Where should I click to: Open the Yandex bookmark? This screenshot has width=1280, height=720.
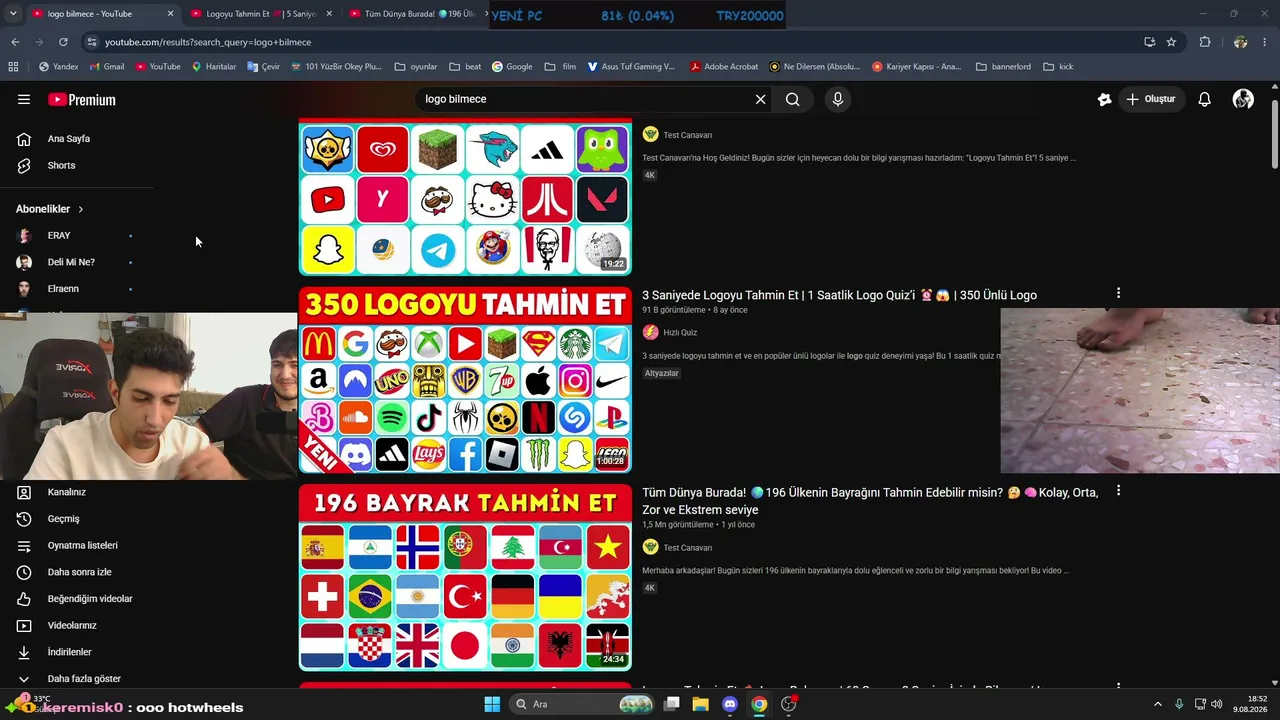[58, 67]
